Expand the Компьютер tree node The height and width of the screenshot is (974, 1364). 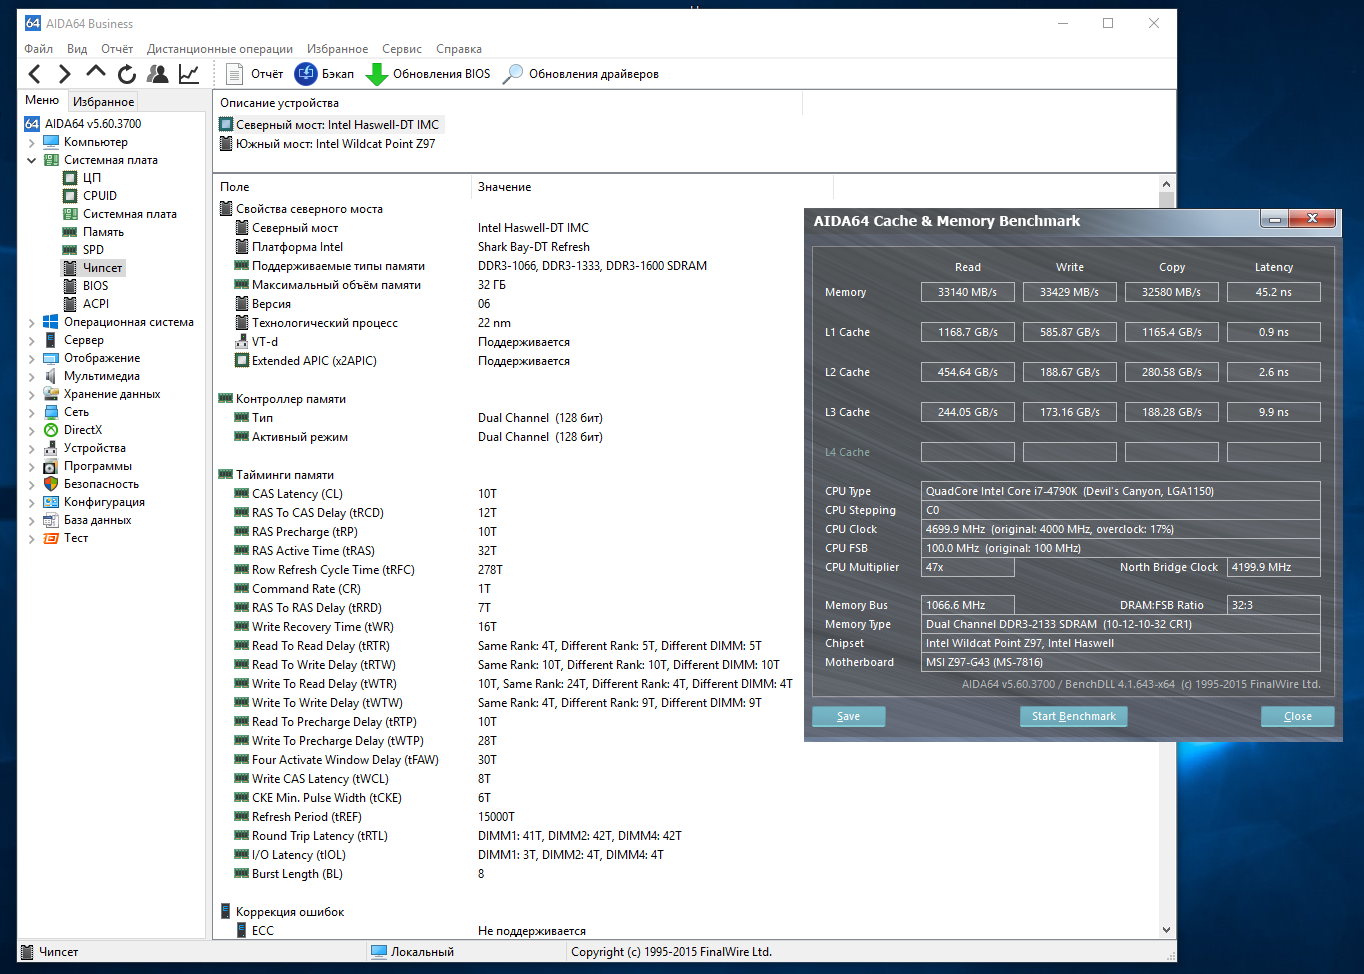(x=32, y=143)
